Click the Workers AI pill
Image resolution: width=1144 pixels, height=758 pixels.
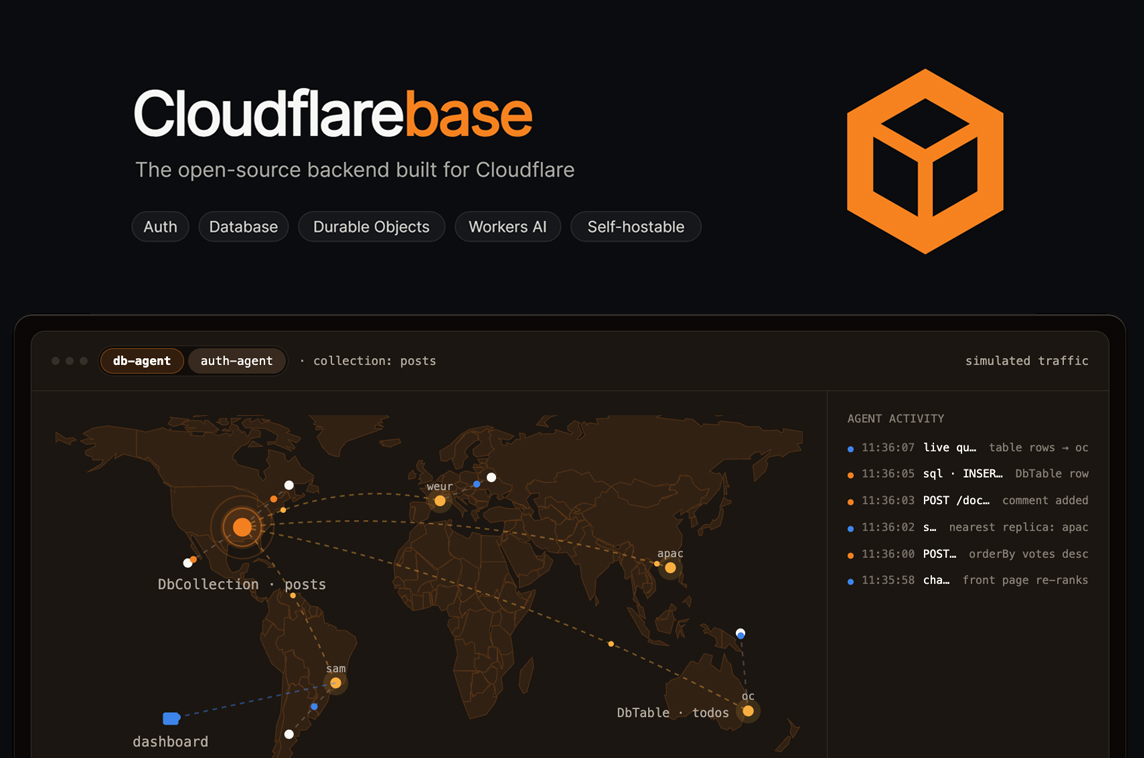508,227
